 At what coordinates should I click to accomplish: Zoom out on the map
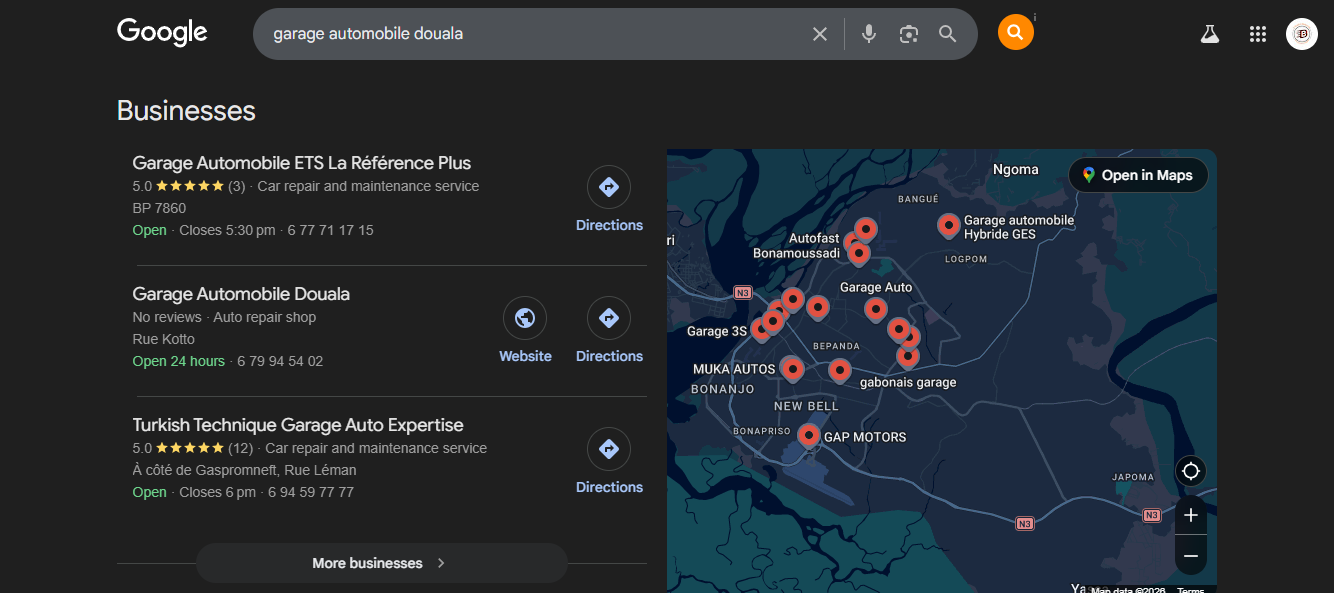coord(1191,555)
